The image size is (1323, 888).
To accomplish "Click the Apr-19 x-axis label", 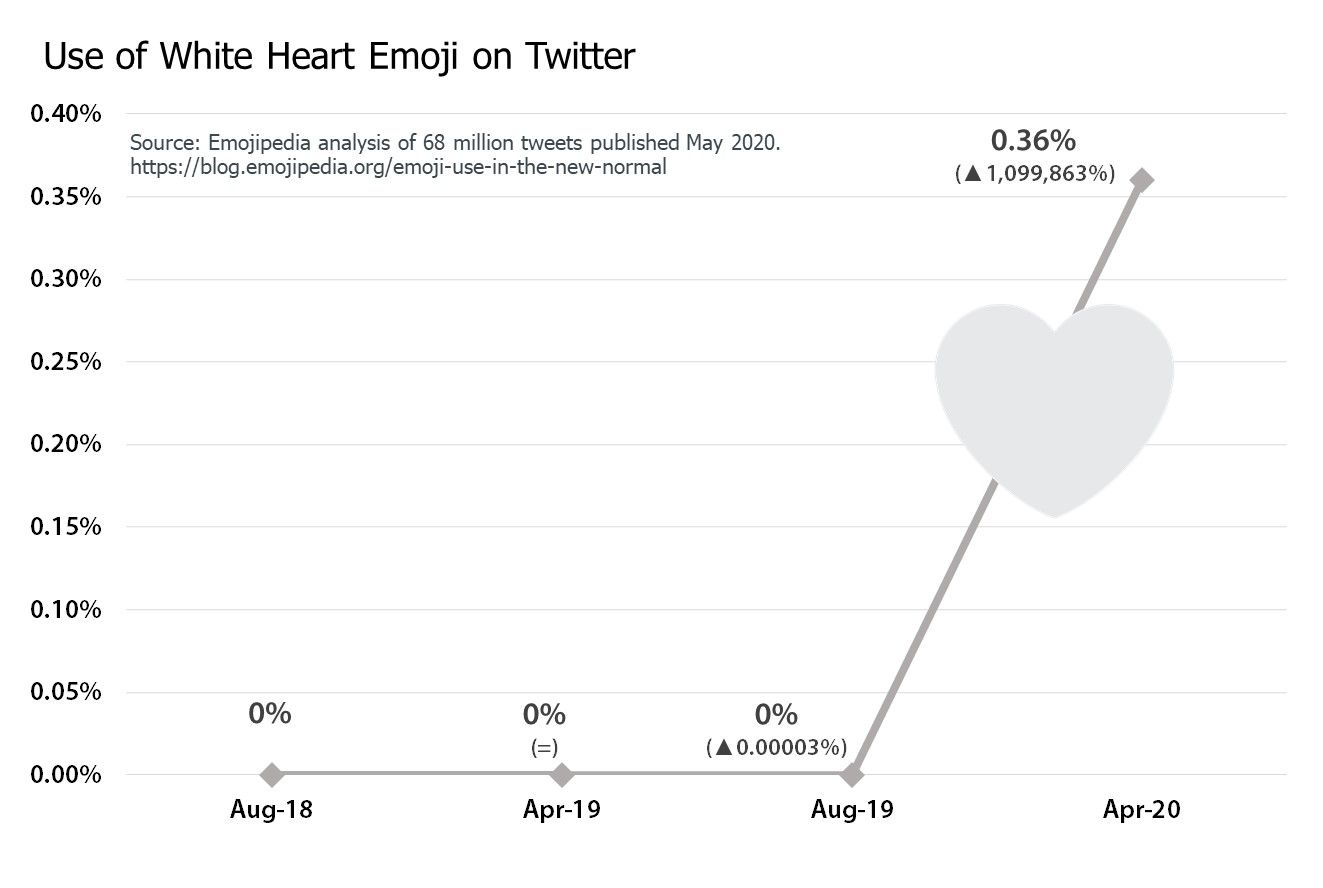I will click(562, 810).
